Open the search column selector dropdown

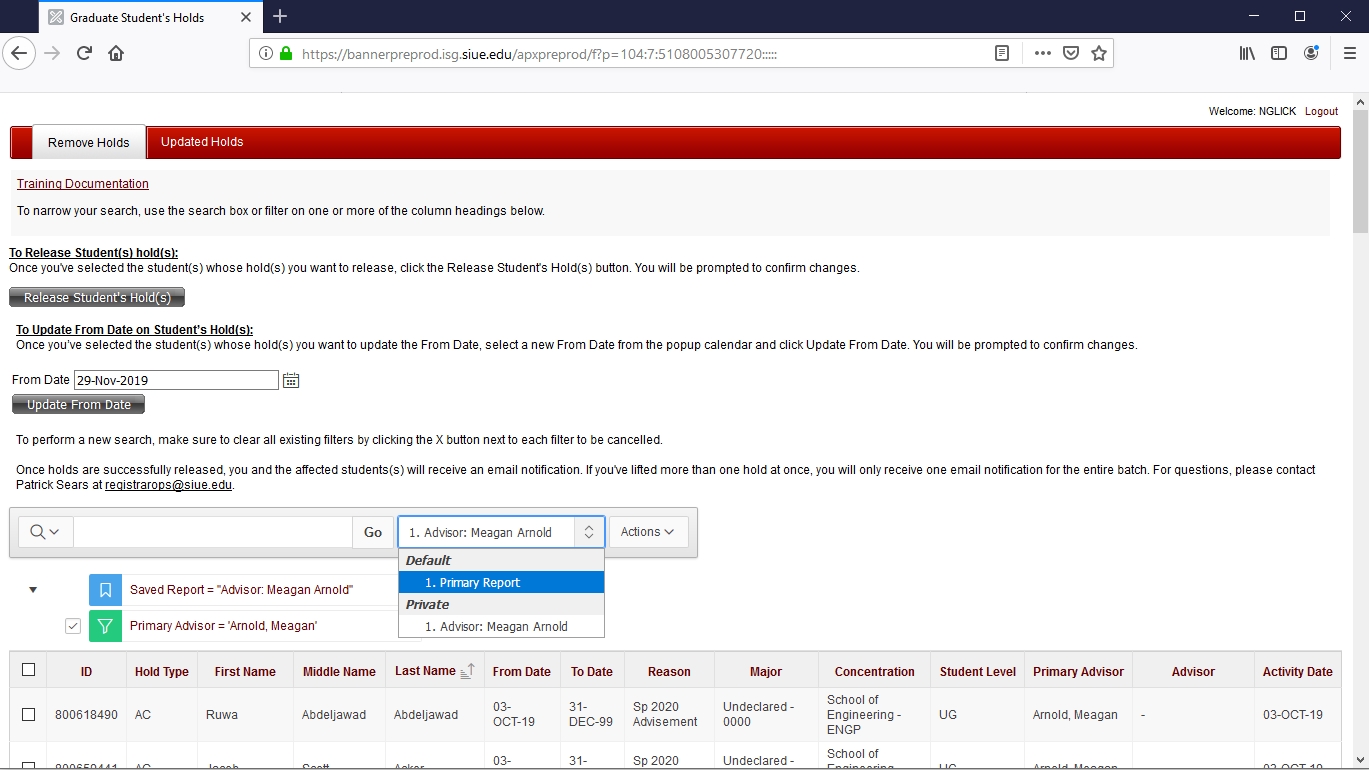pos(45,532)
